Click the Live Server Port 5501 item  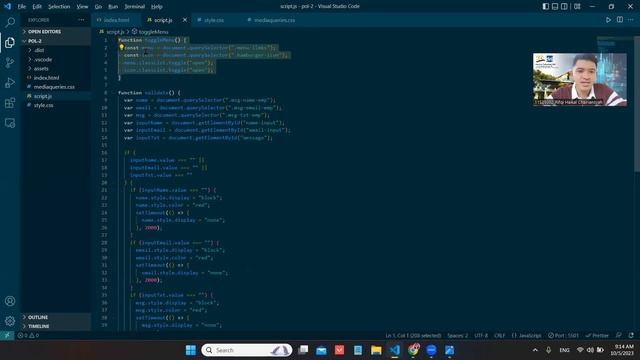[x=563, y=335]
